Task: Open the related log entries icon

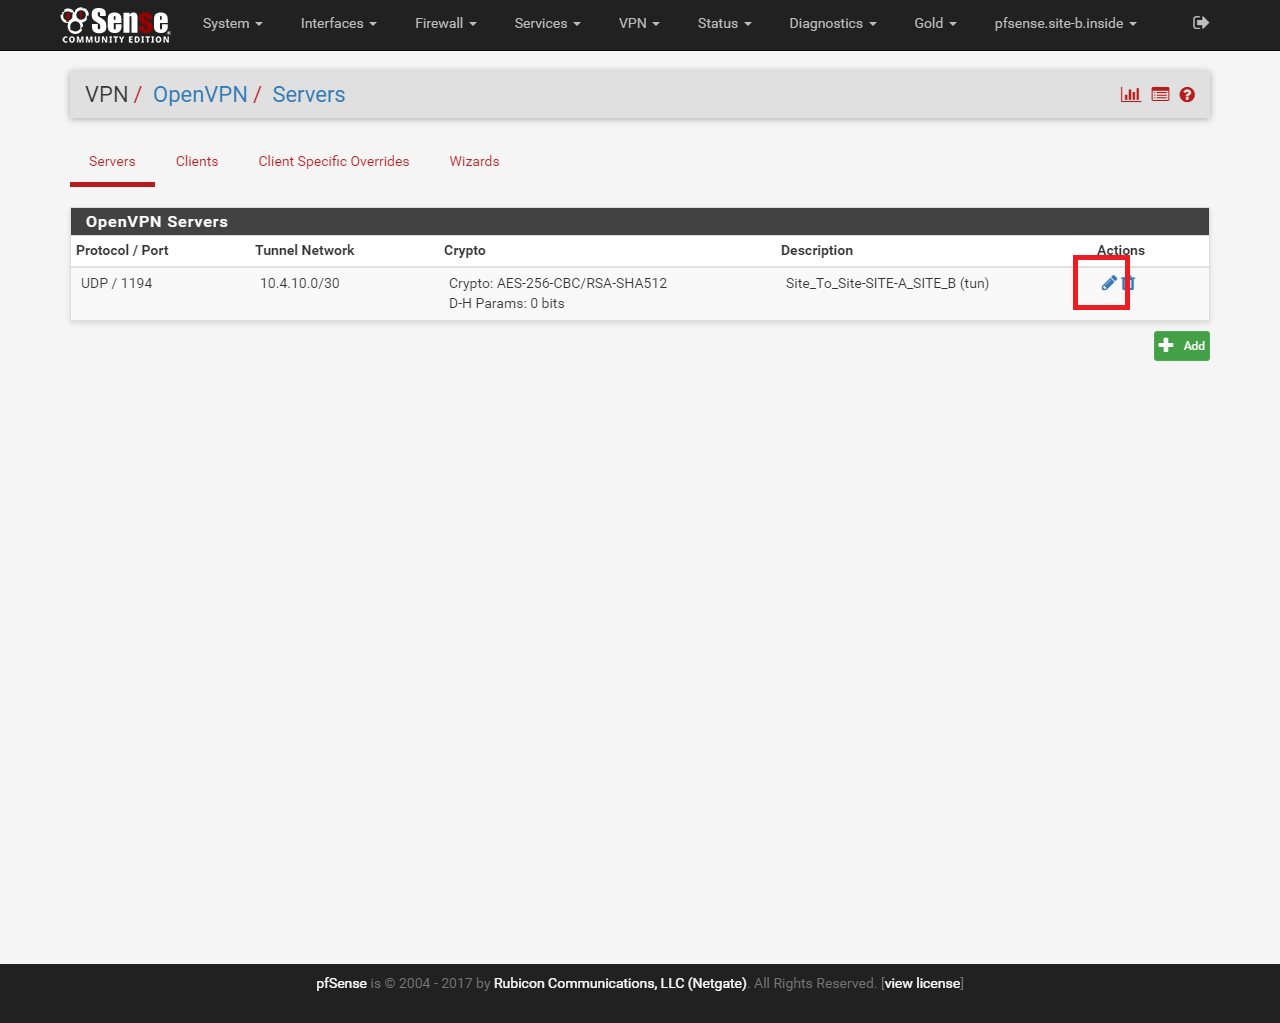Action: pos(1160,94)
